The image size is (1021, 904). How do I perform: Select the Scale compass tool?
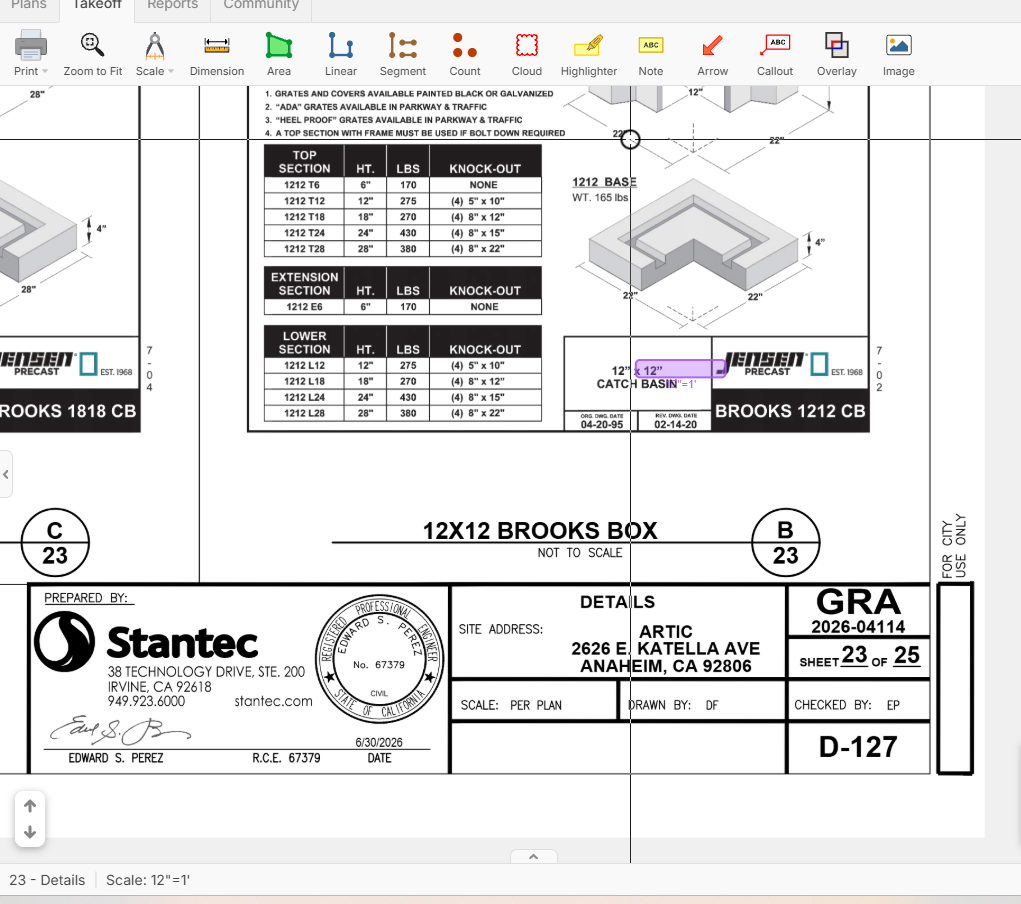(154, 46)
